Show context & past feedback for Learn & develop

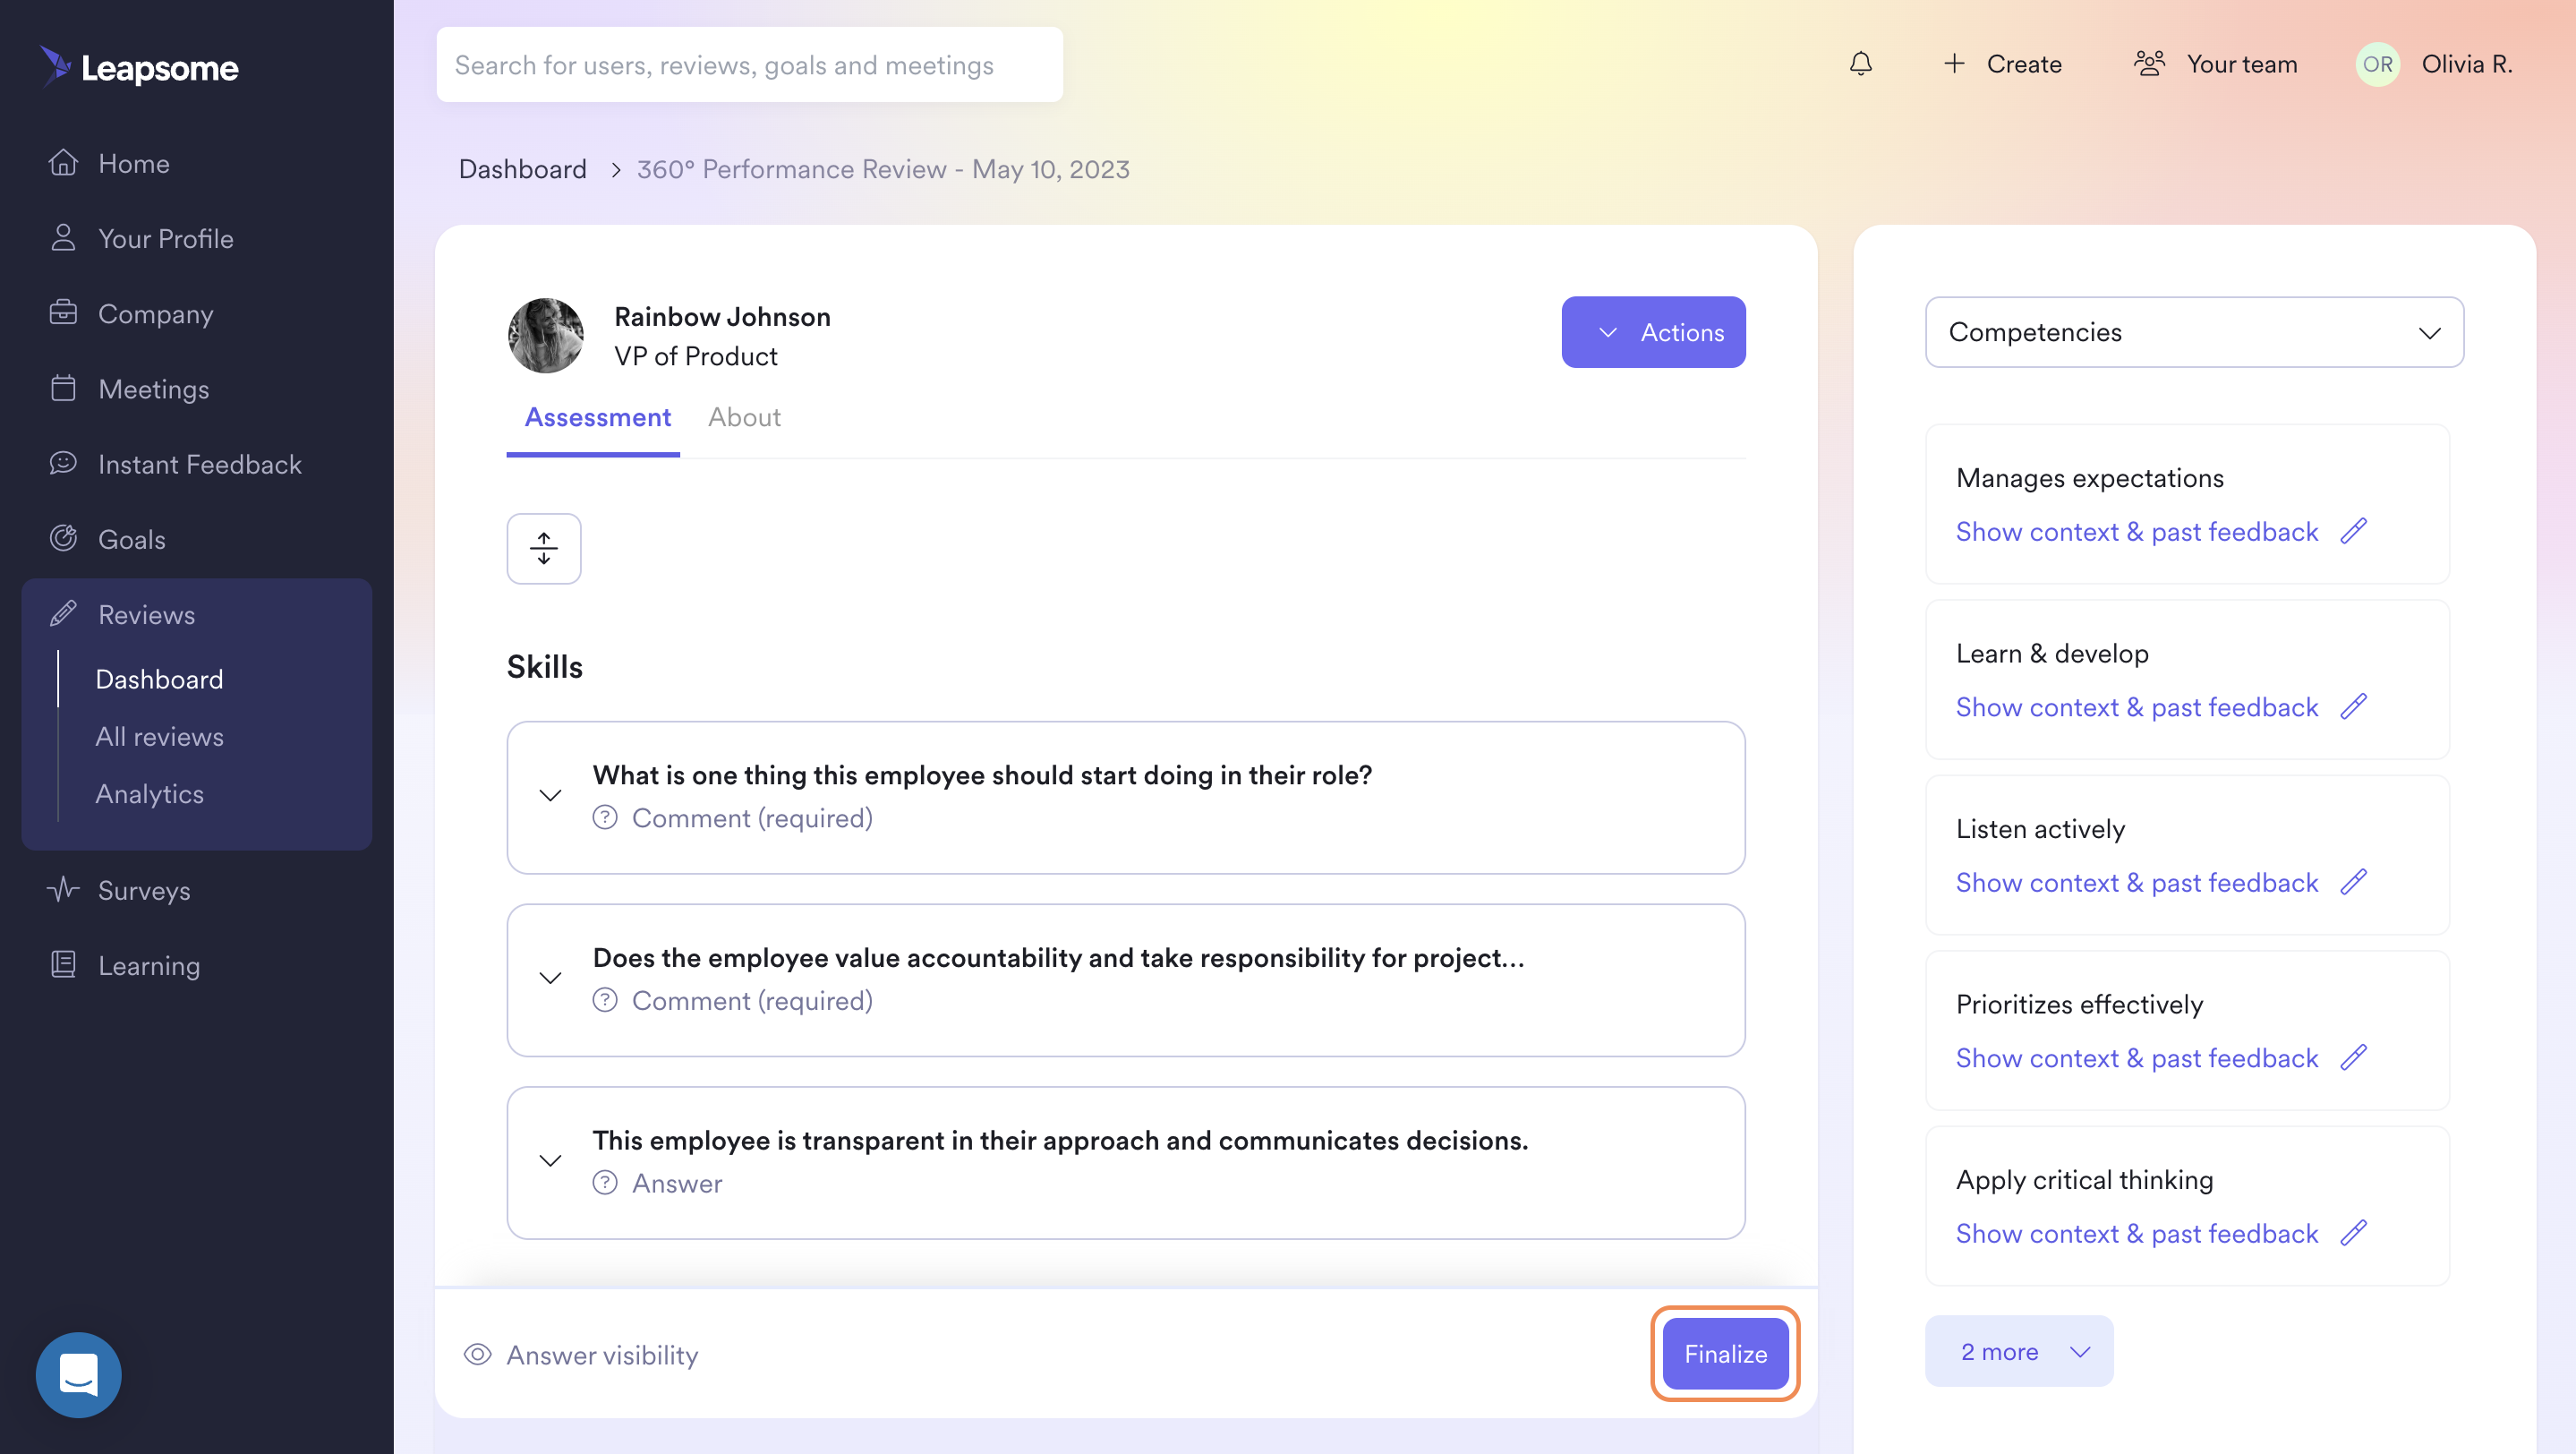point(2137,707)
